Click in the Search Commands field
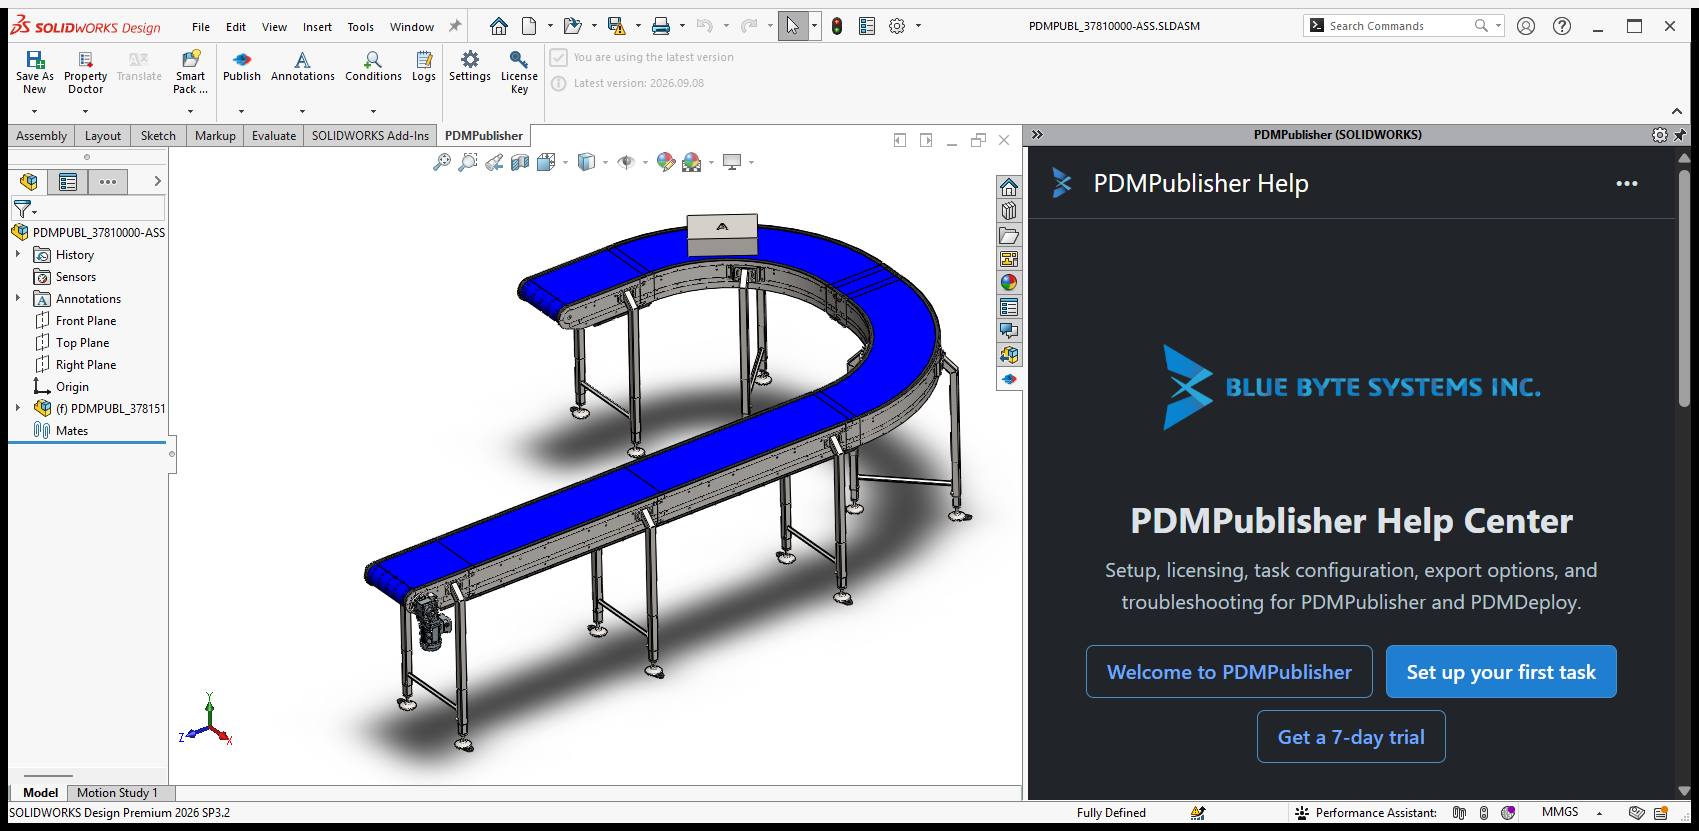The image size is (1699, 831). [x=1398, y=26]
